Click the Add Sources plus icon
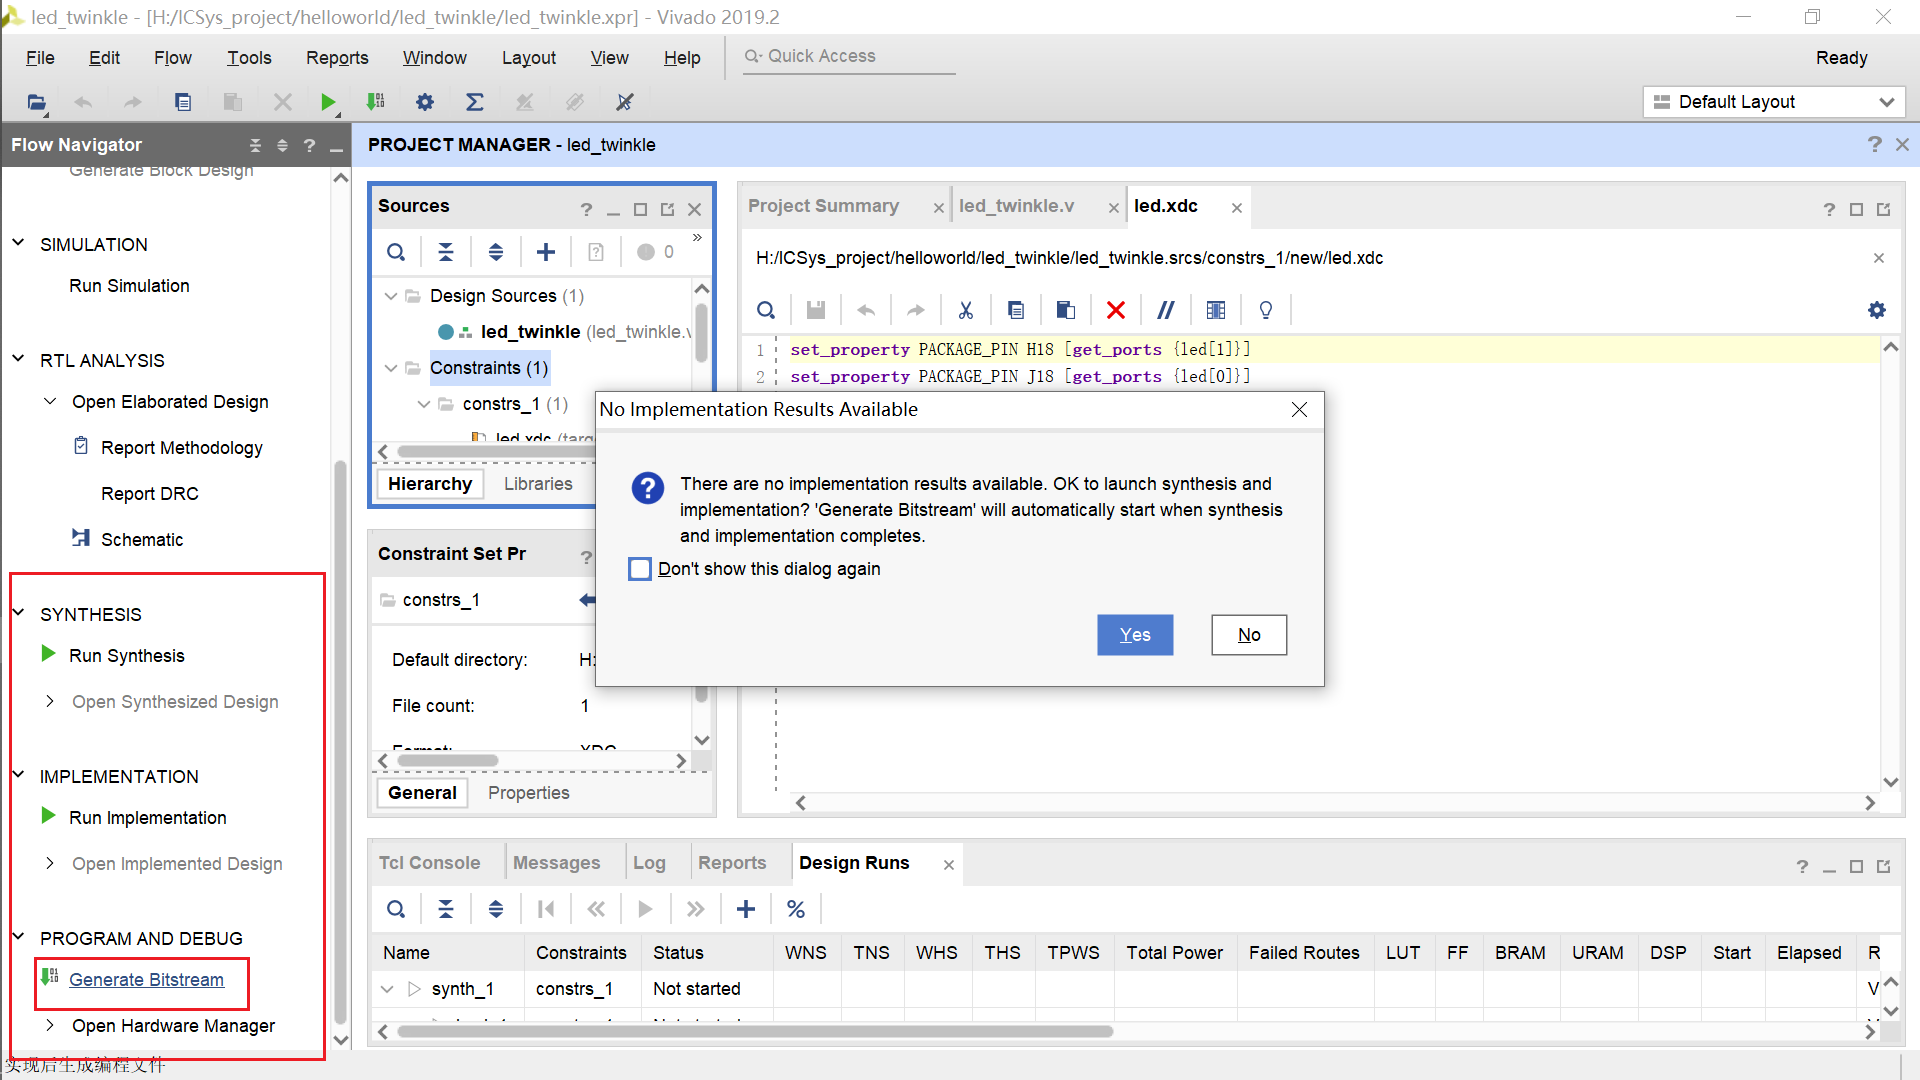Viewport: 1920px width, 1080px height. [x=546, y=252]
